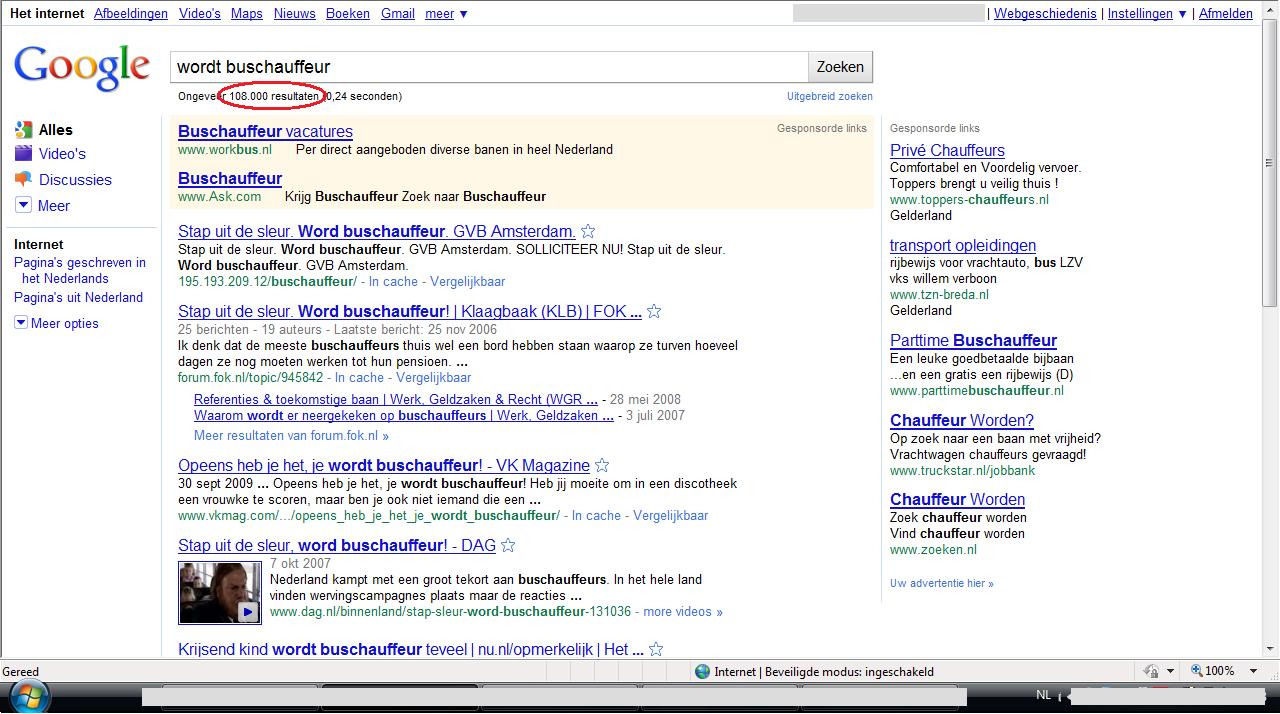The height and width of the screenshot is (714, 1280).
Task: Expand the Meer filter icon
Action: click(23, 205)
